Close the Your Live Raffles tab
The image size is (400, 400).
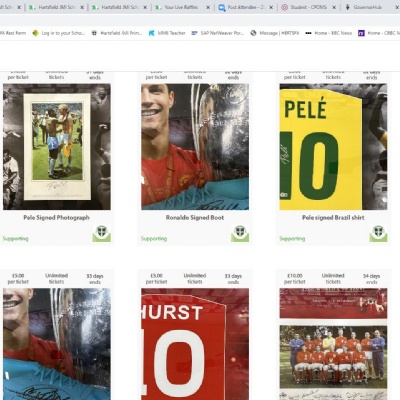(208, 7)
